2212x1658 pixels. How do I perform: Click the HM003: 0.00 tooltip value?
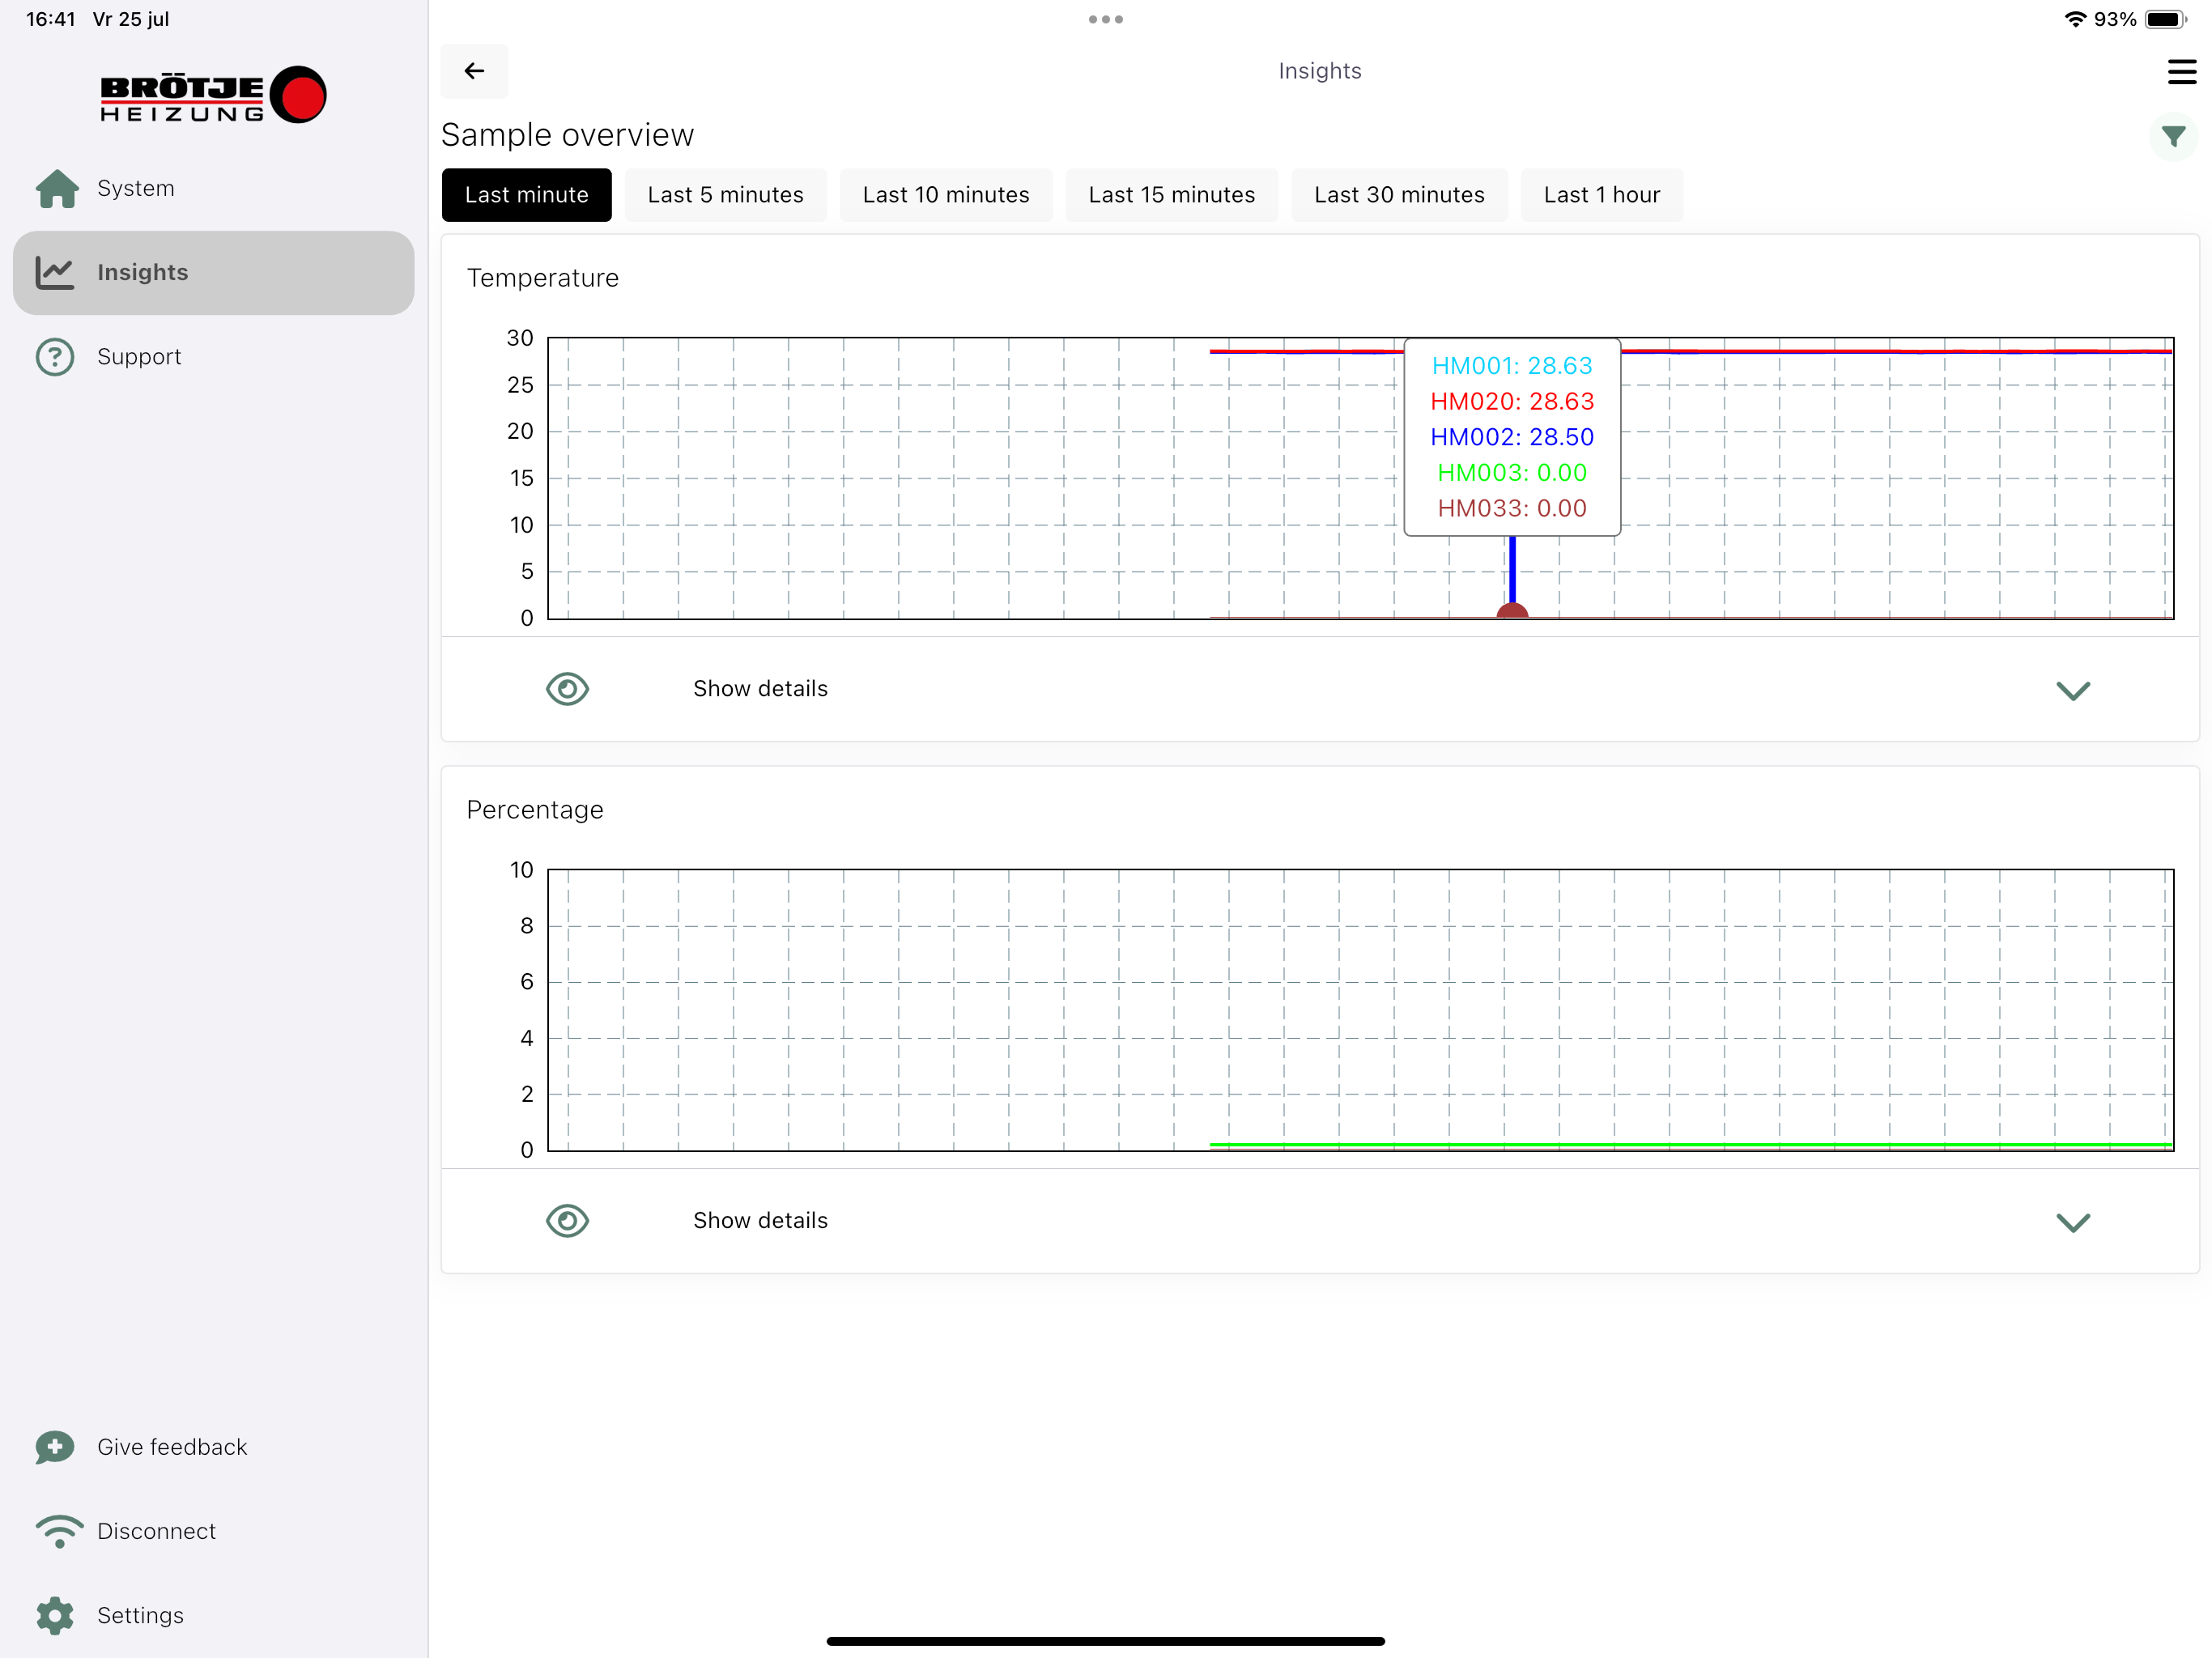click(1512, 473)
